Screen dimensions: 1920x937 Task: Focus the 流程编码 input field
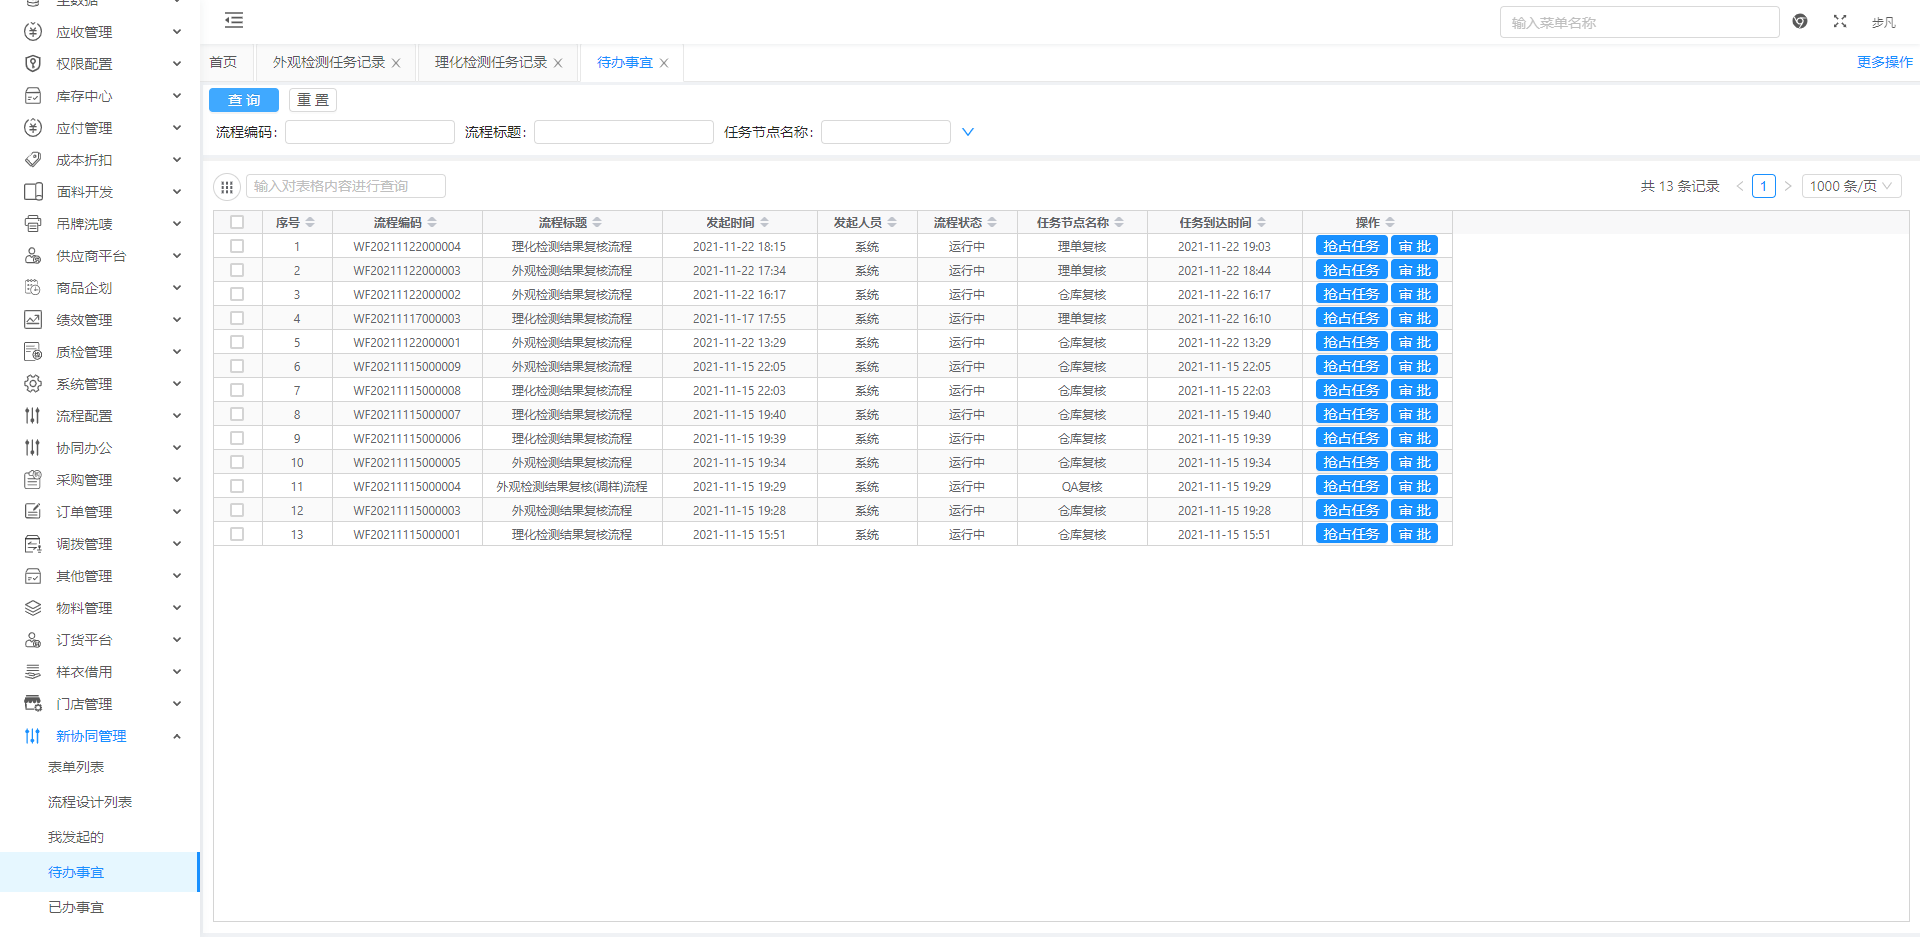369,132
